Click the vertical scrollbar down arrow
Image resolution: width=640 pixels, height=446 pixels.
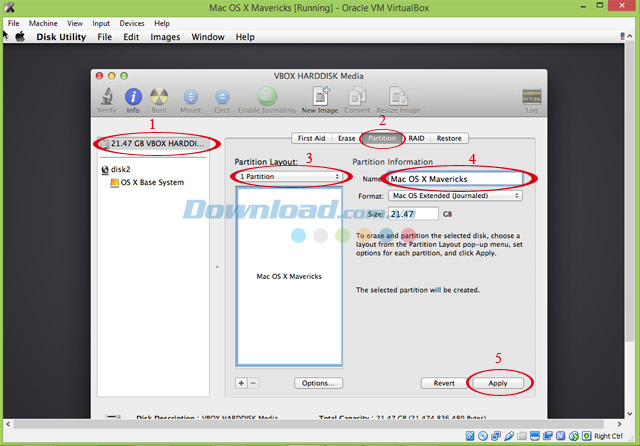[x=629, y=414]
